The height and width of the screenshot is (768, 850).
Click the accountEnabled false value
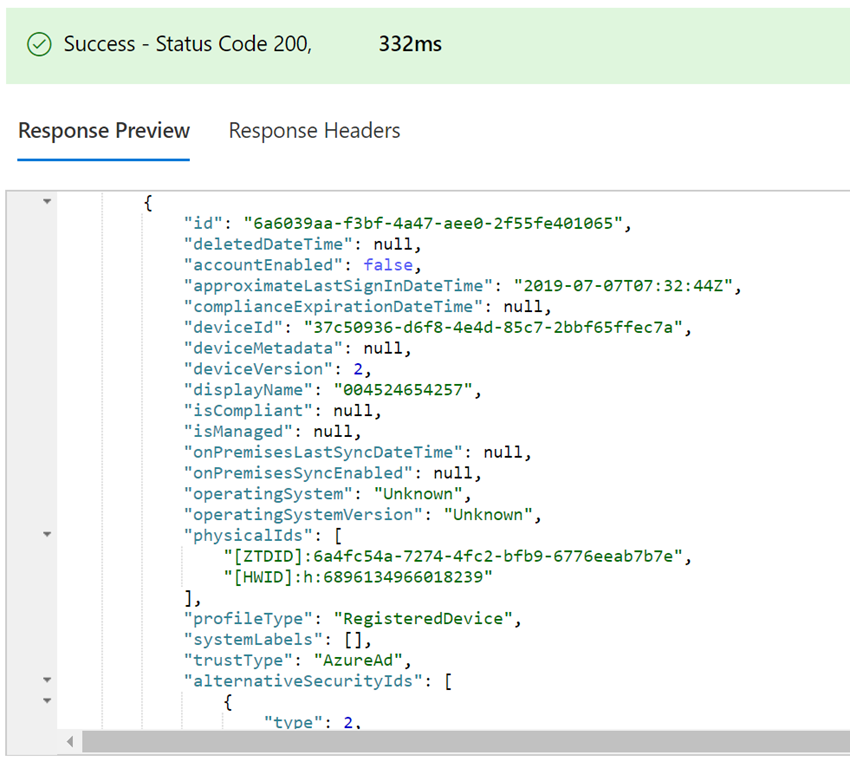pos(387,264)
